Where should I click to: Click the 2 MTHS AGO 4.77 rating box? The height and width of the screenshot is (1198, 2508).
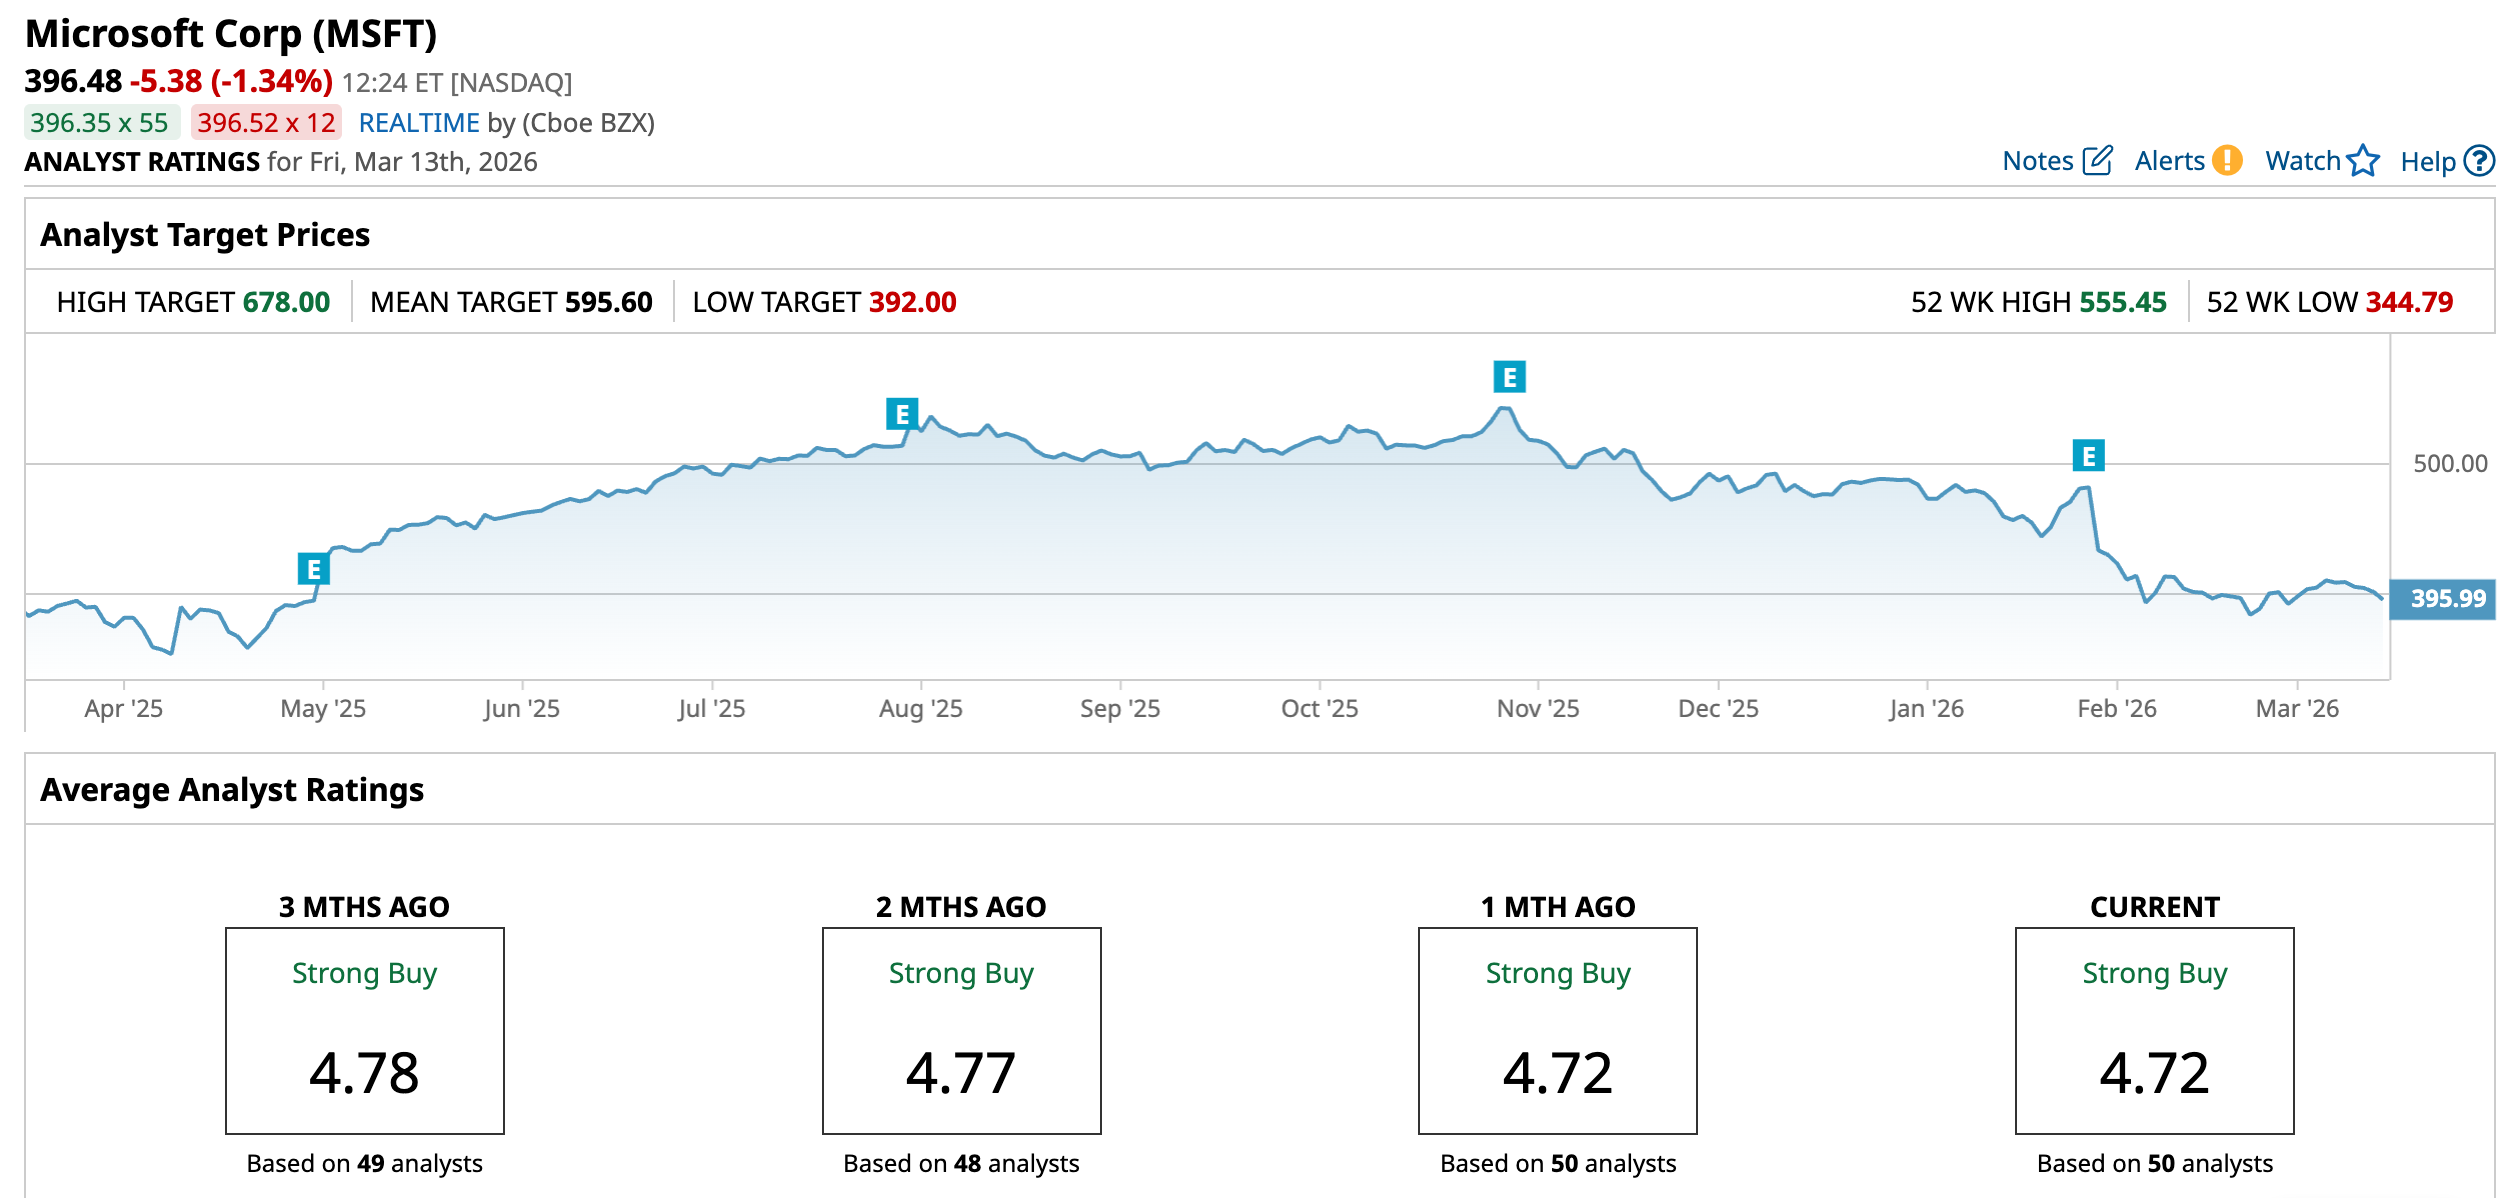pos(961,1030)
